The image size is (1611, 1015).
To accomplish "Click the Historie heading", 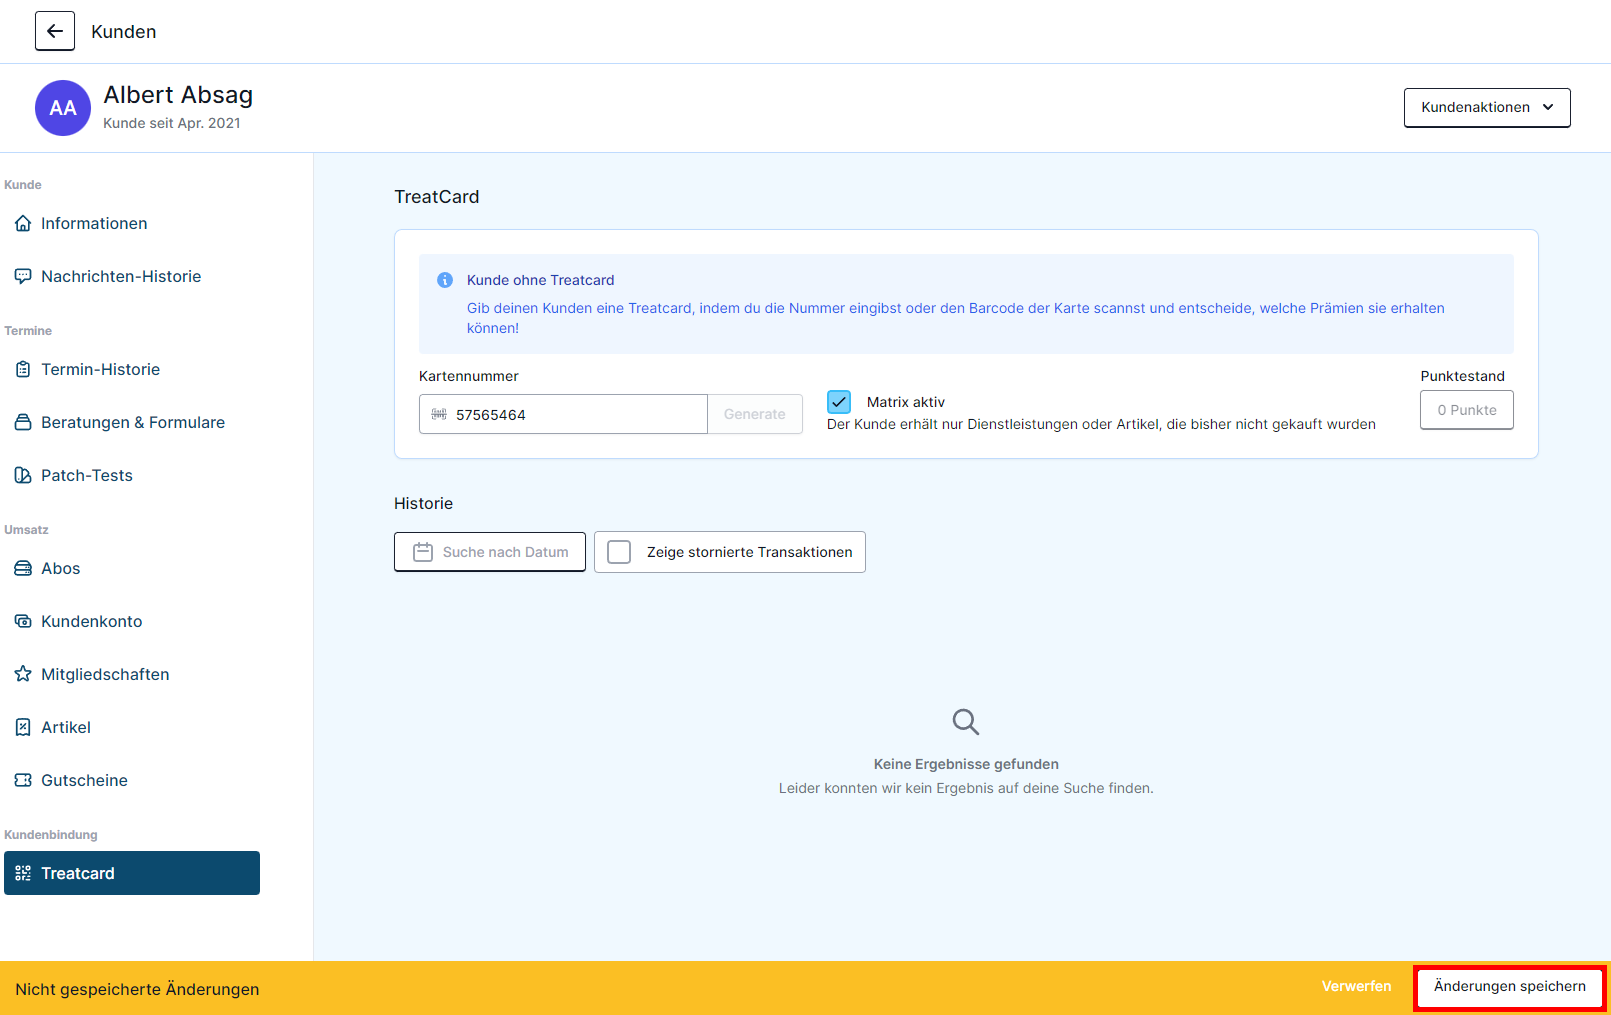I will point(423,503).
